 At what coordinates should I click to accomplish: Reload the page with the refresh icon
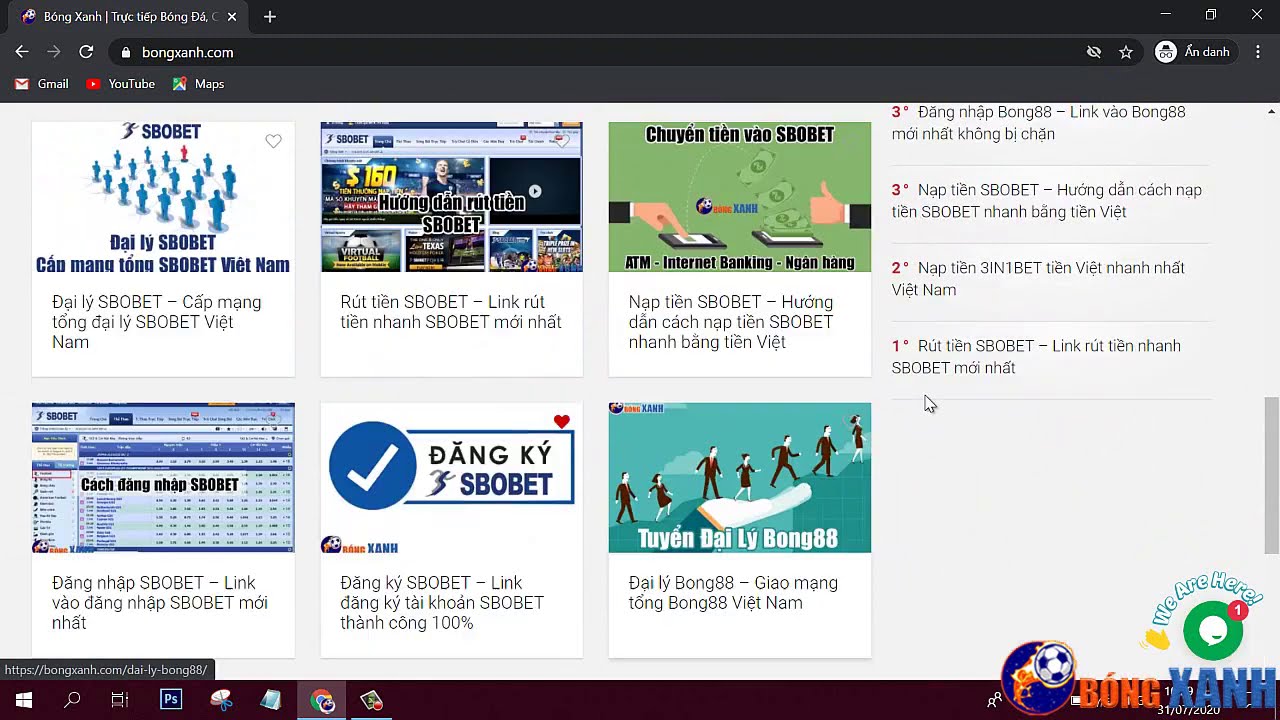[x=86, y=52]
